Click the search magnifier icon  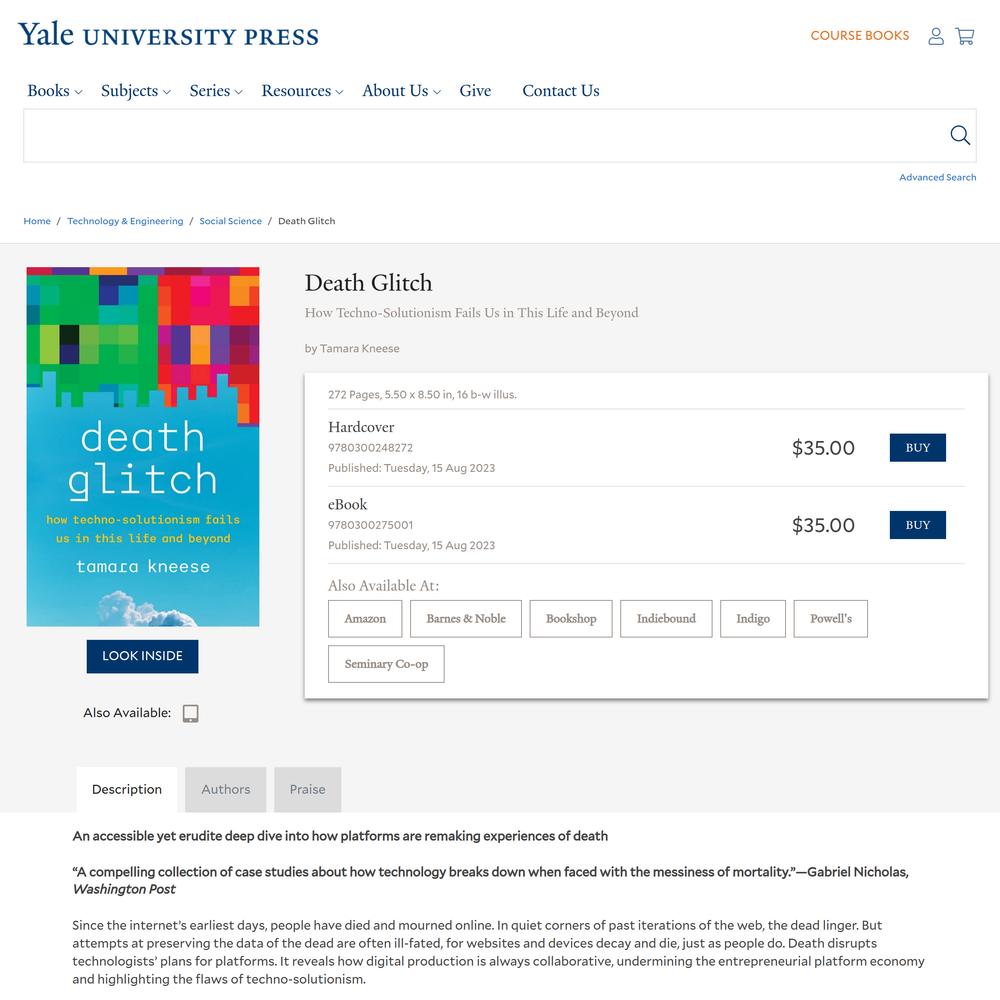tap(960, 135)
